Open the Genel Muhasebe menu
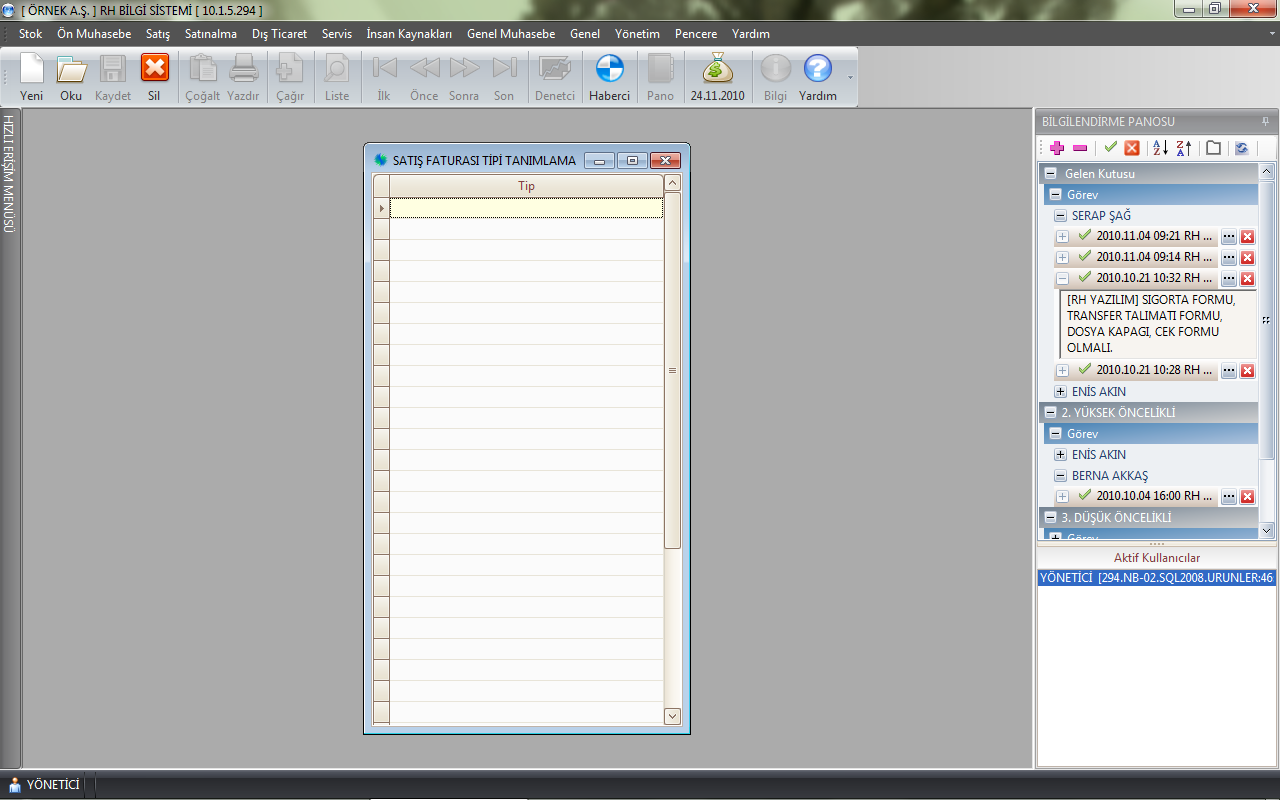Viewport: 1280px width, 800px height. (510, 34)
